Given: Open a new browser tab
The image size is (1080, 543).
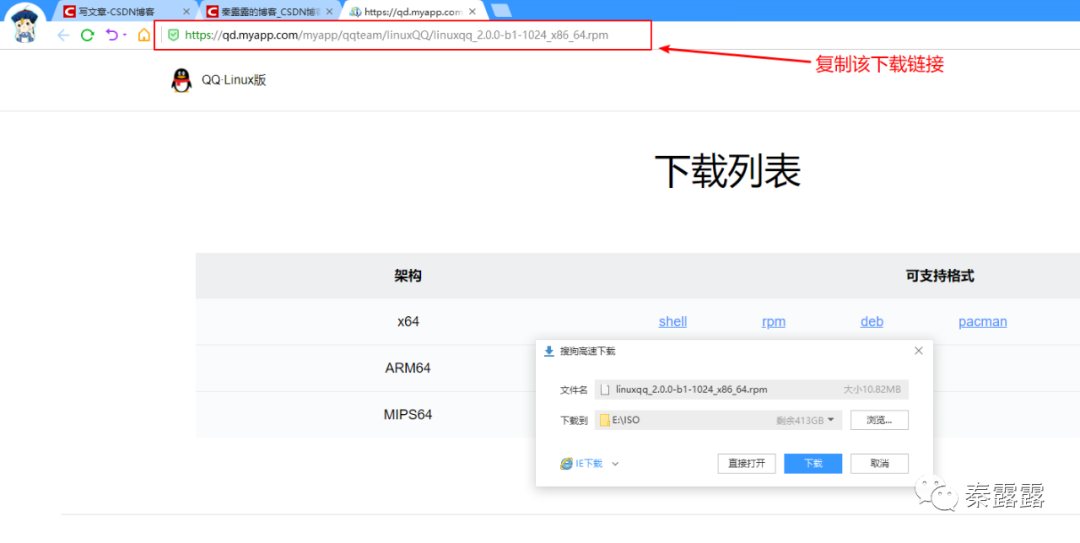Looking at the screenshot, I should coord(501,10).
